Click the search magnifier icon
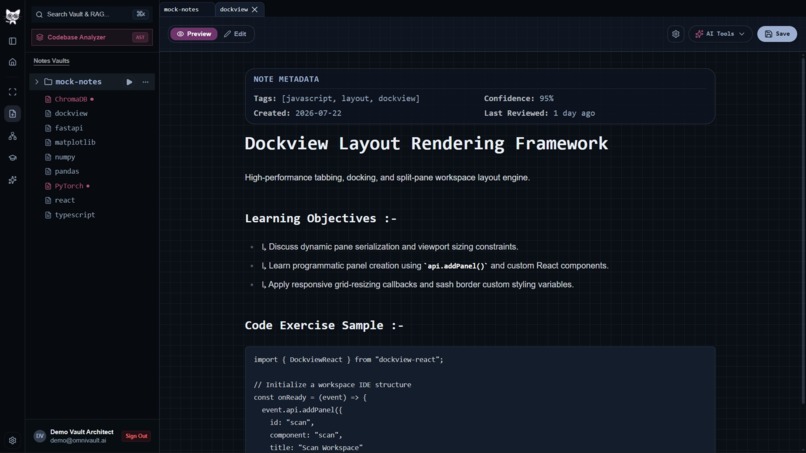 39,14
